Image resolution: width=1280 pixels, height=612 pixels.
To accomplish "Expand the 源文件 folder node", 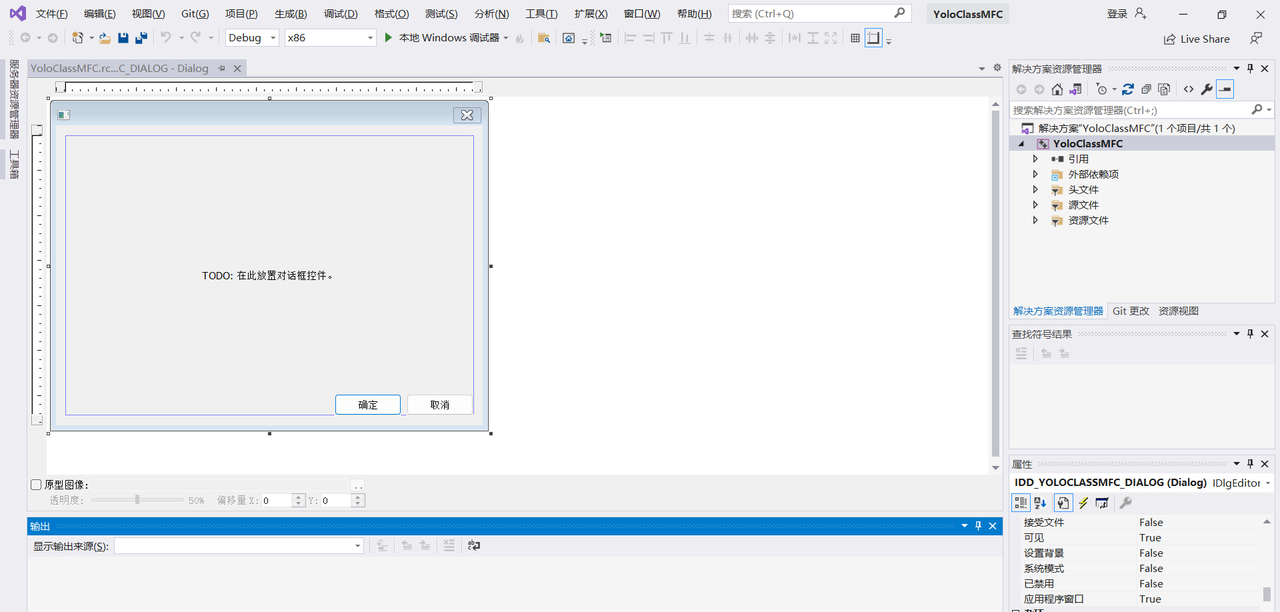I will [x=1036, y=205].
